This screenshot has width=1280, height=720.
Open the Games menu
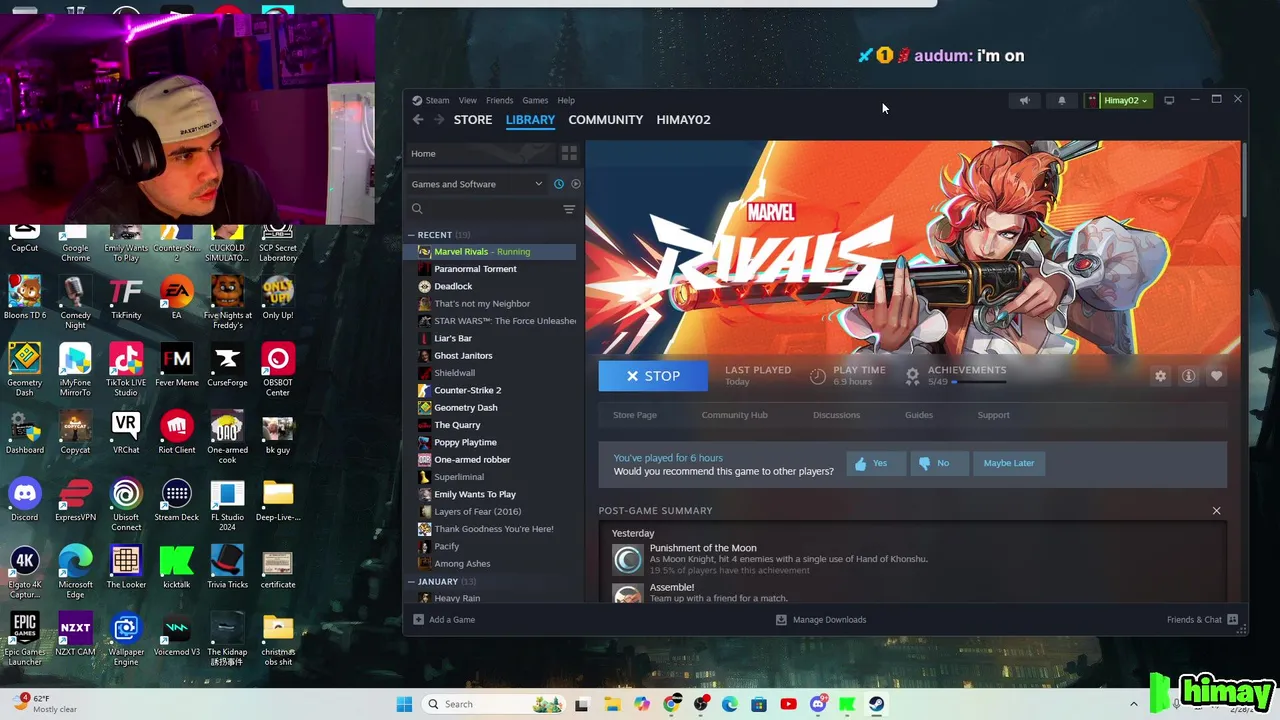pos(535,100)
